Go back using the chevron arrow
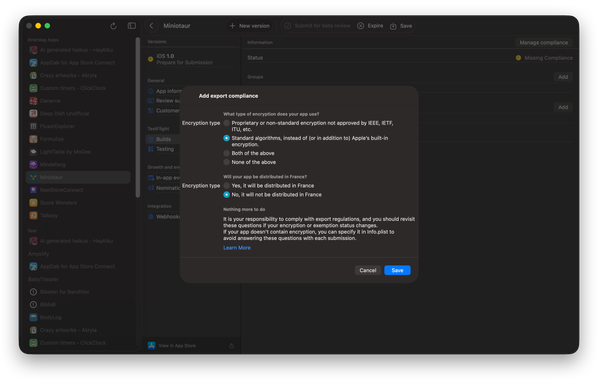Image resolution: width=598 pixels, height=384 pixels. [151, 26]
